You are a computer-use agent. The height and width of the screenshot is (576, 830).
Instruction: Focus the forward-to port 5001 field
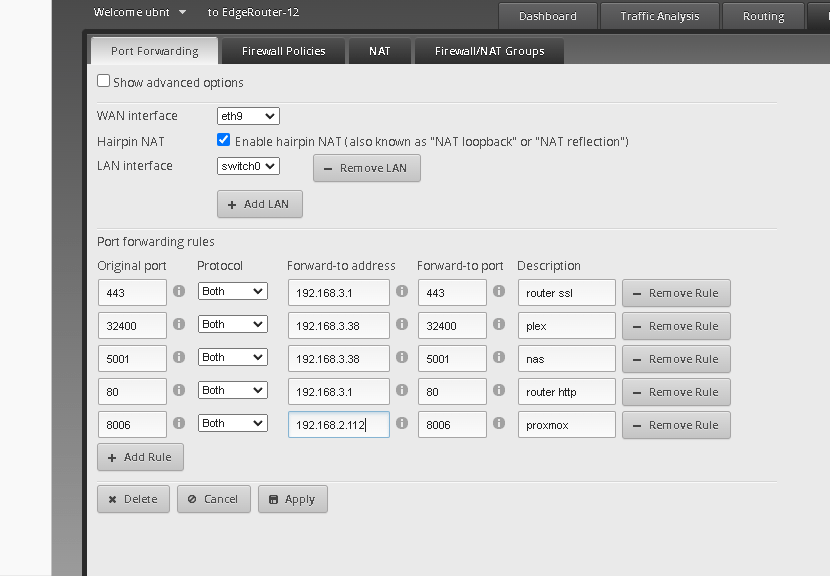click(452, 359)
